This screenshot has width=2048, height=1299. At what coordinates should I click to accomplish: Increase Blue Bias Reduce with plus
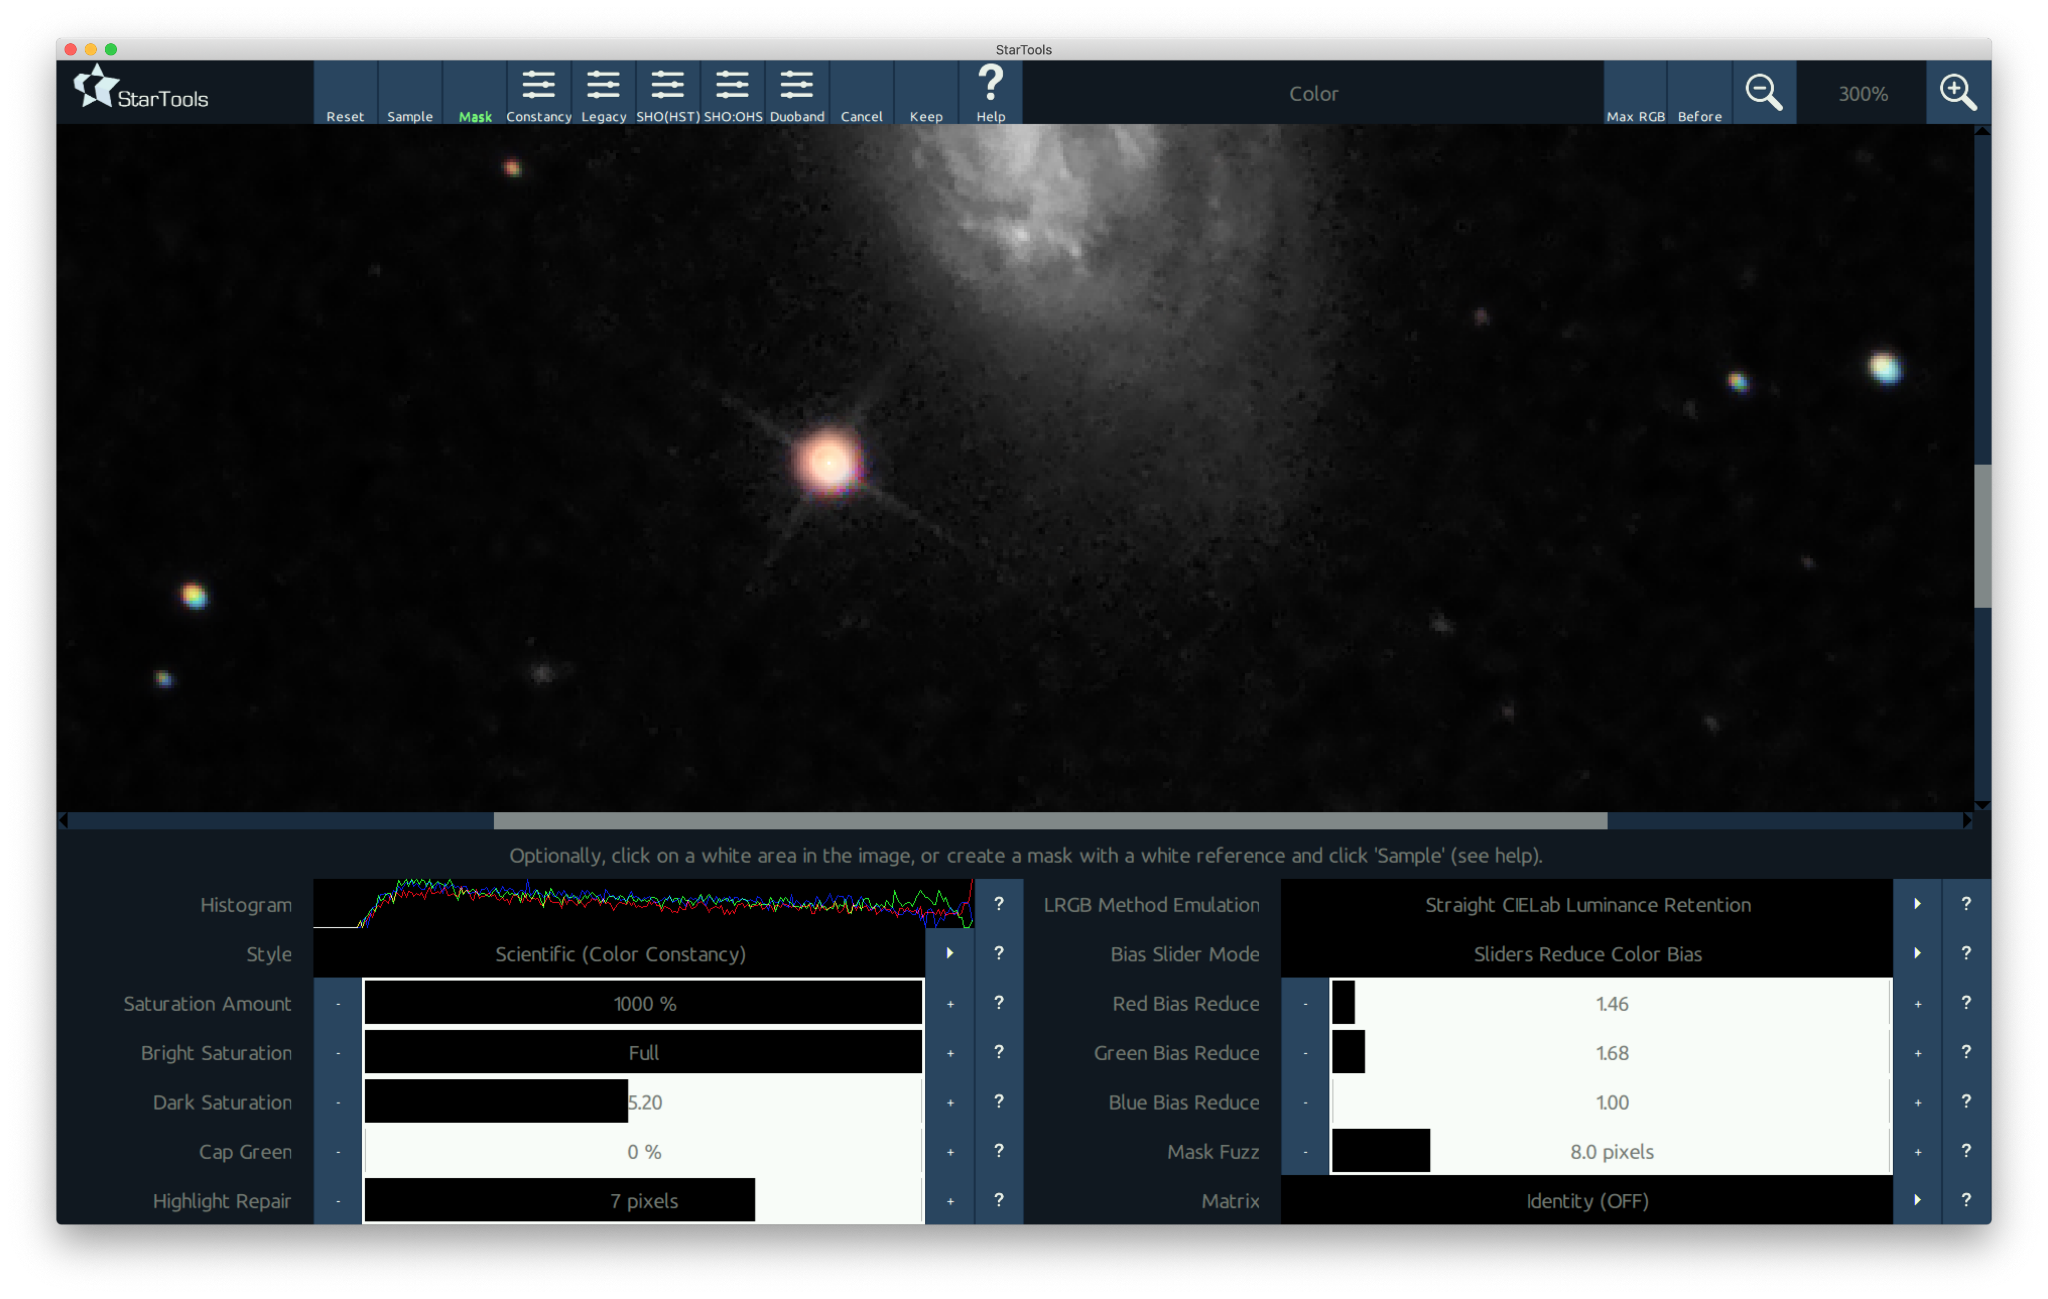pos(1917,1102)
